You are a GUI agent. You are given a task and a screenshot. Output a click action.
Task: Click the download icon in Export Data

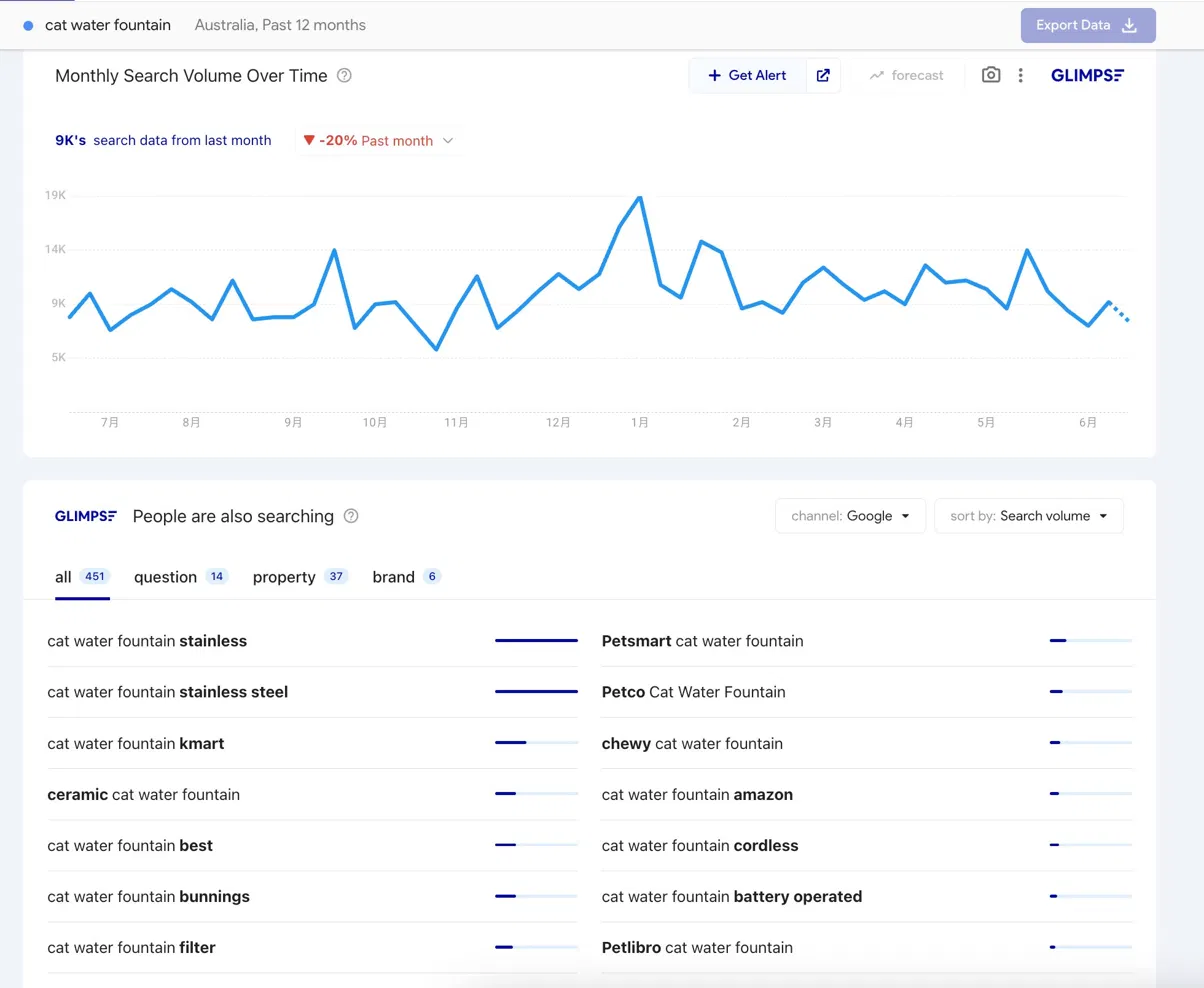coord(1130,25)
